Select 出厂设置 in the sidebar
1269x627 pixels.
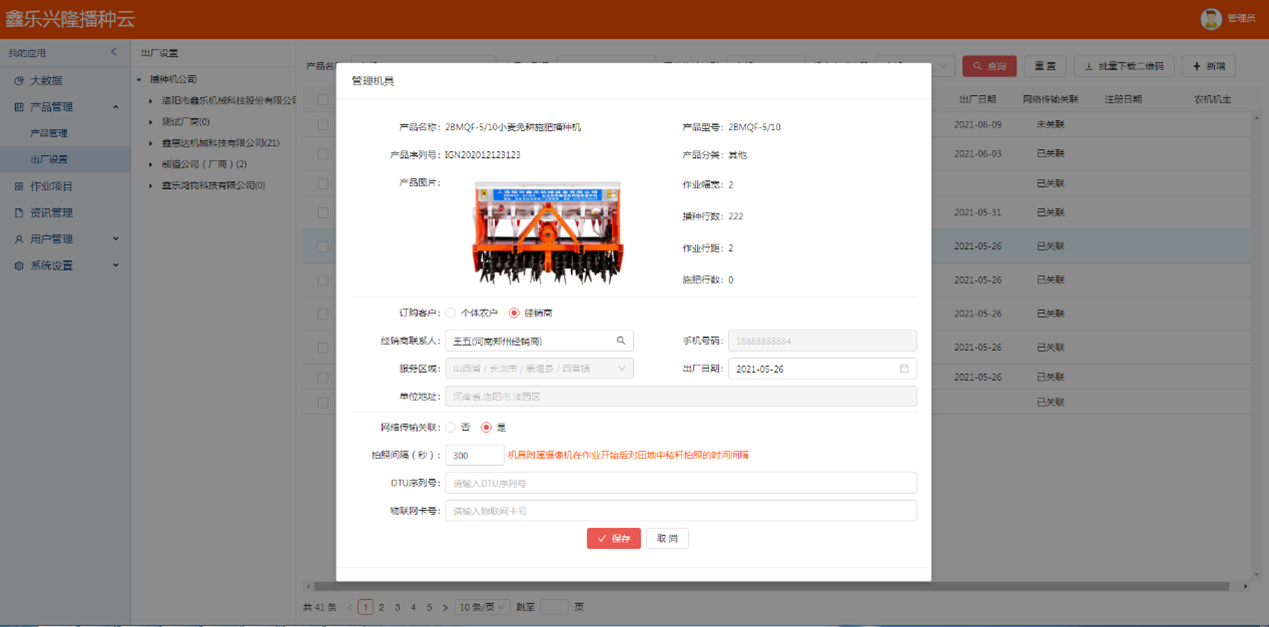coord(49,159)
